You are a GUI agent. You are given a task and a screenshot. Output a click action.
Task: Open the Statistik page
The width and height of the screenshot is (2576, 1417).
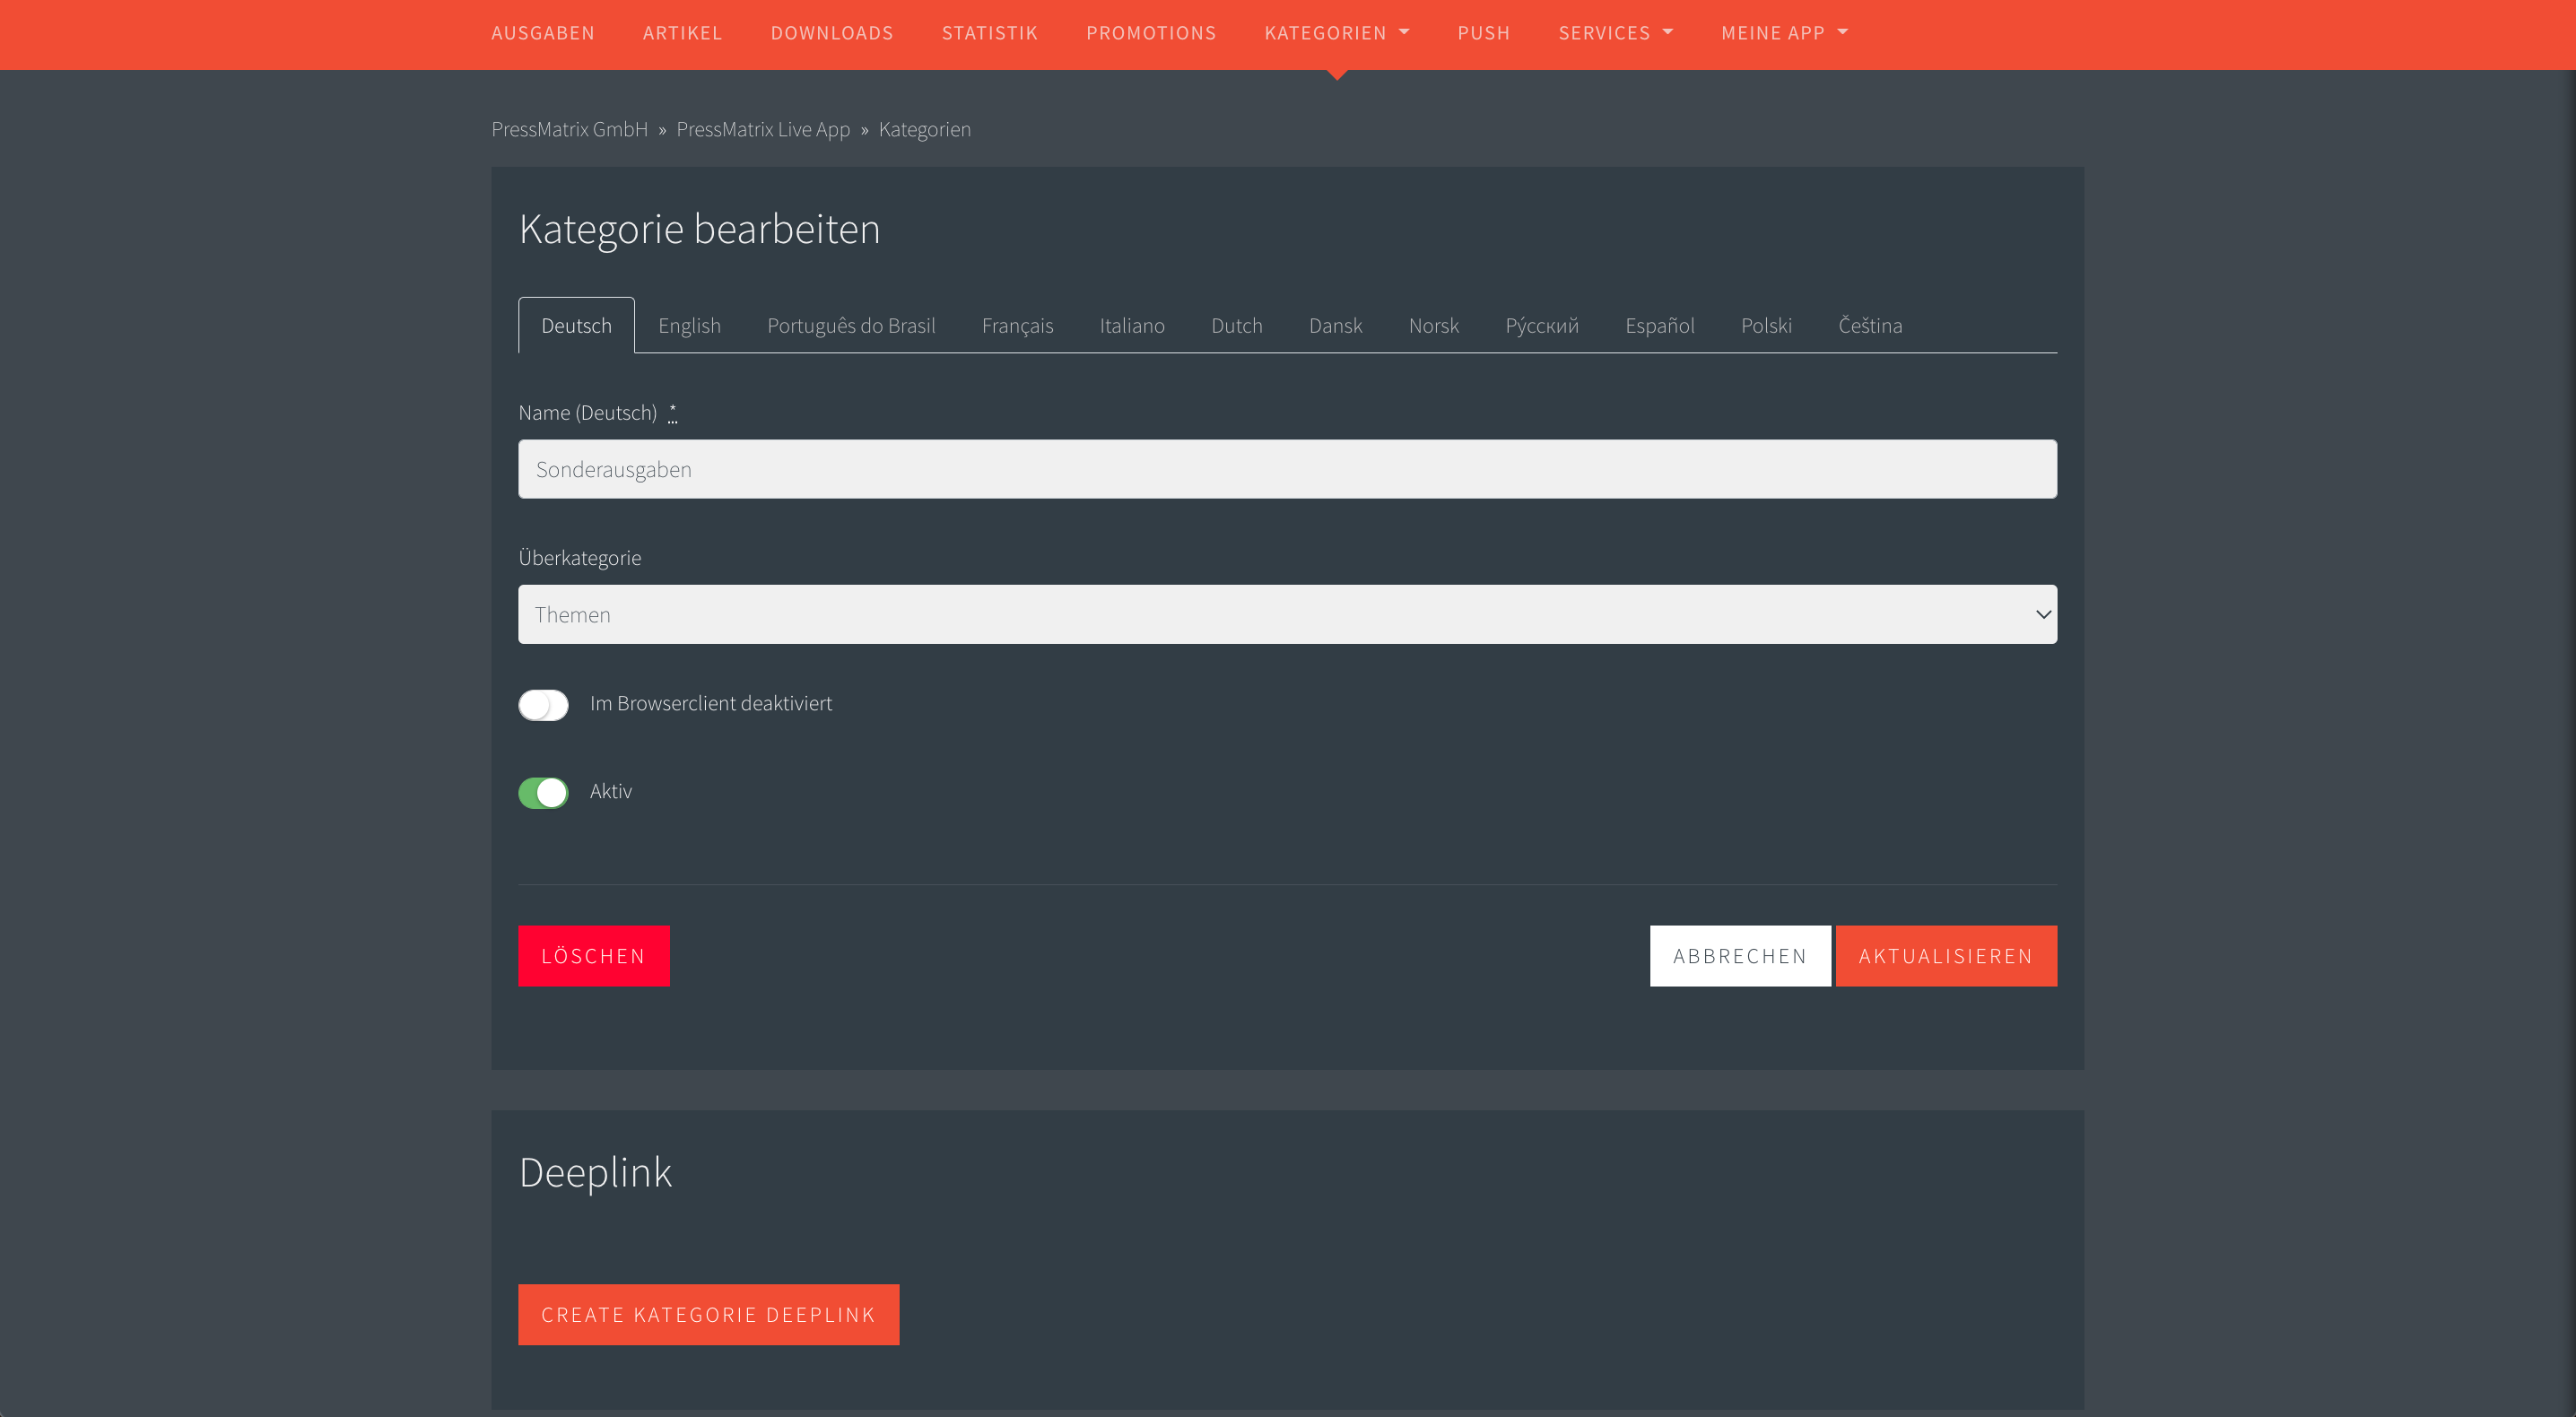(990, 33)
